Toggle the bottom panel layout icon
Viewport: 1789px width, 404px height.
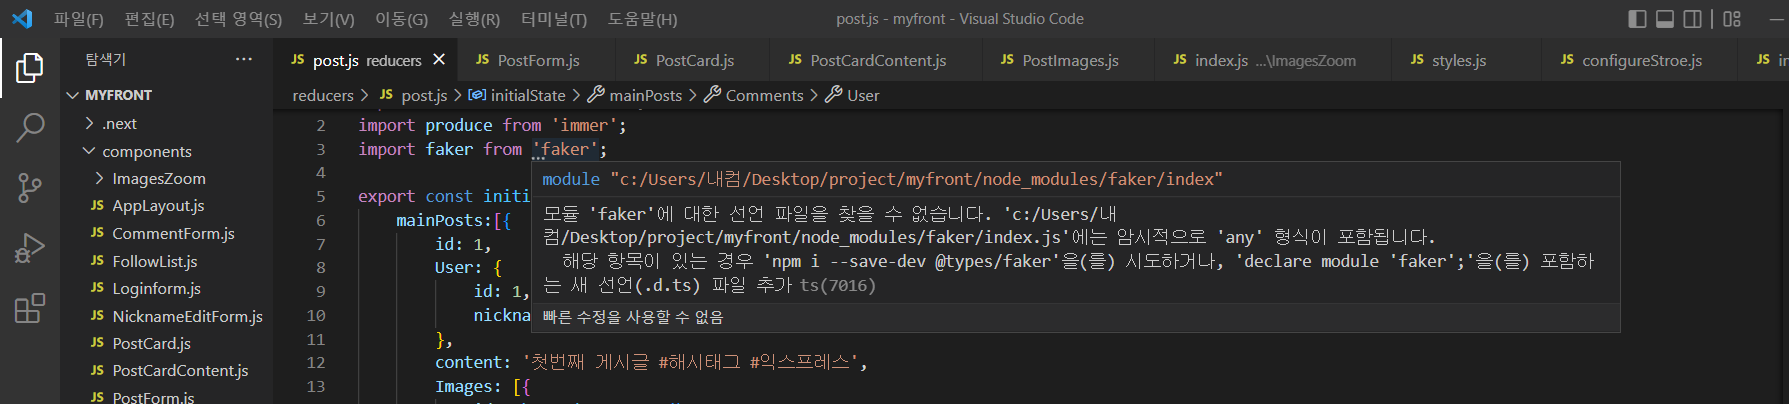[x=1665, y=18]
